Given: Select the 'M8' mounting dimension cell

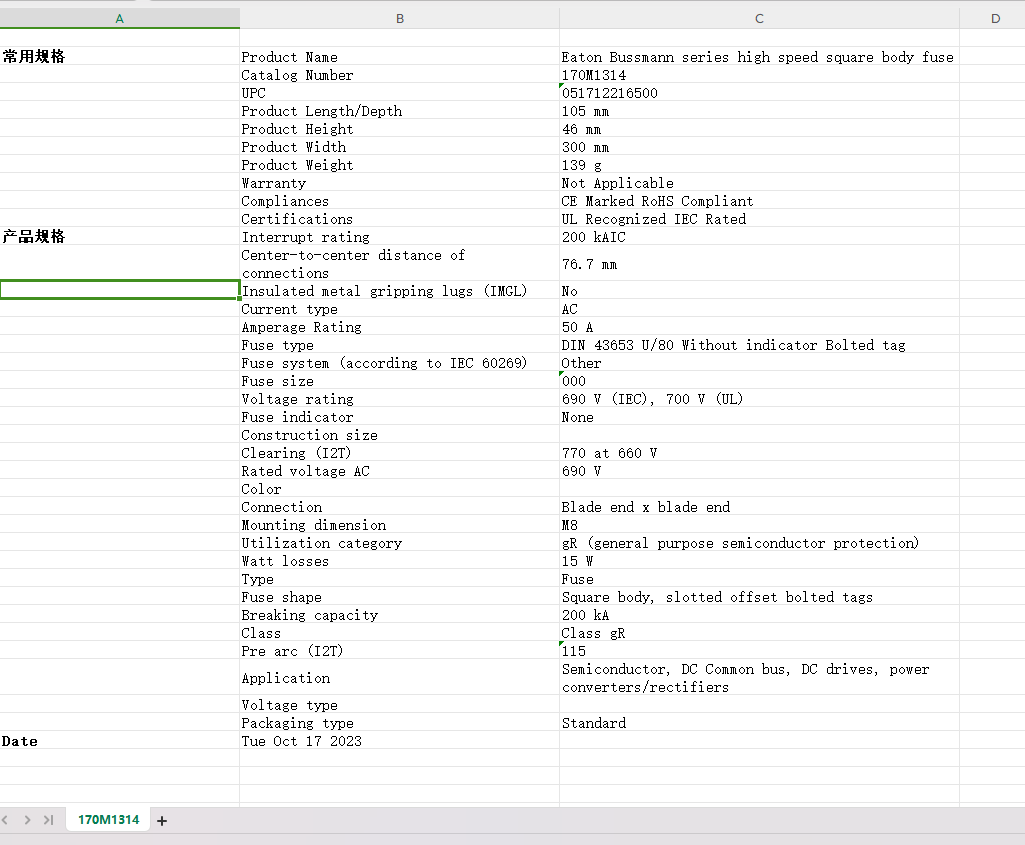Looking at the screenshot, I should [x=759, y=524].
